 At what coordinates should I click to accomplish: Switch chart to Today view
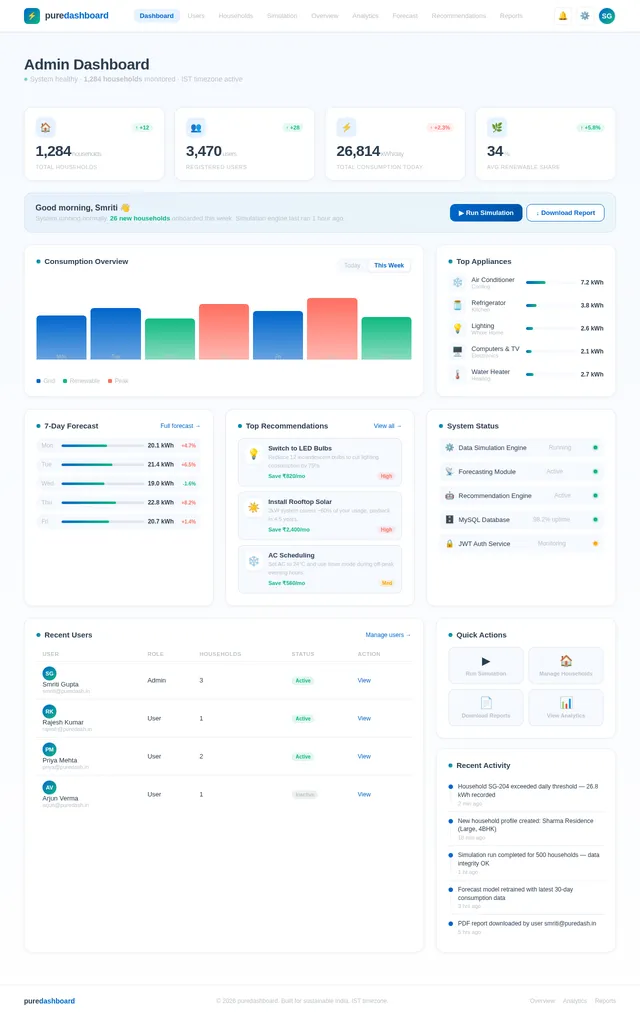[x=352, y=265]
